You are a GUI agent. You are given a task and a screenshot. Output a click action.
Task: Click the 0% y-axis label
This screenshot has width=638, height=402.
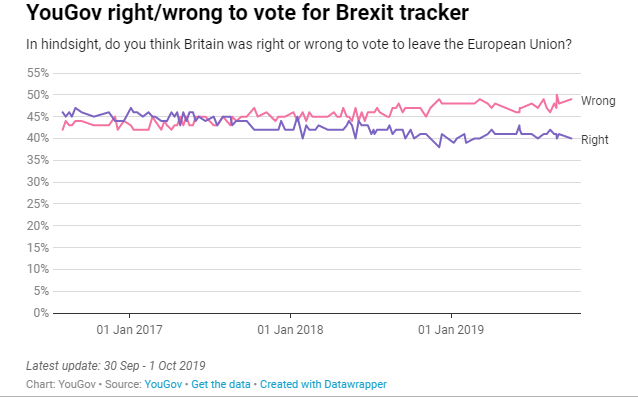point(40,314)
